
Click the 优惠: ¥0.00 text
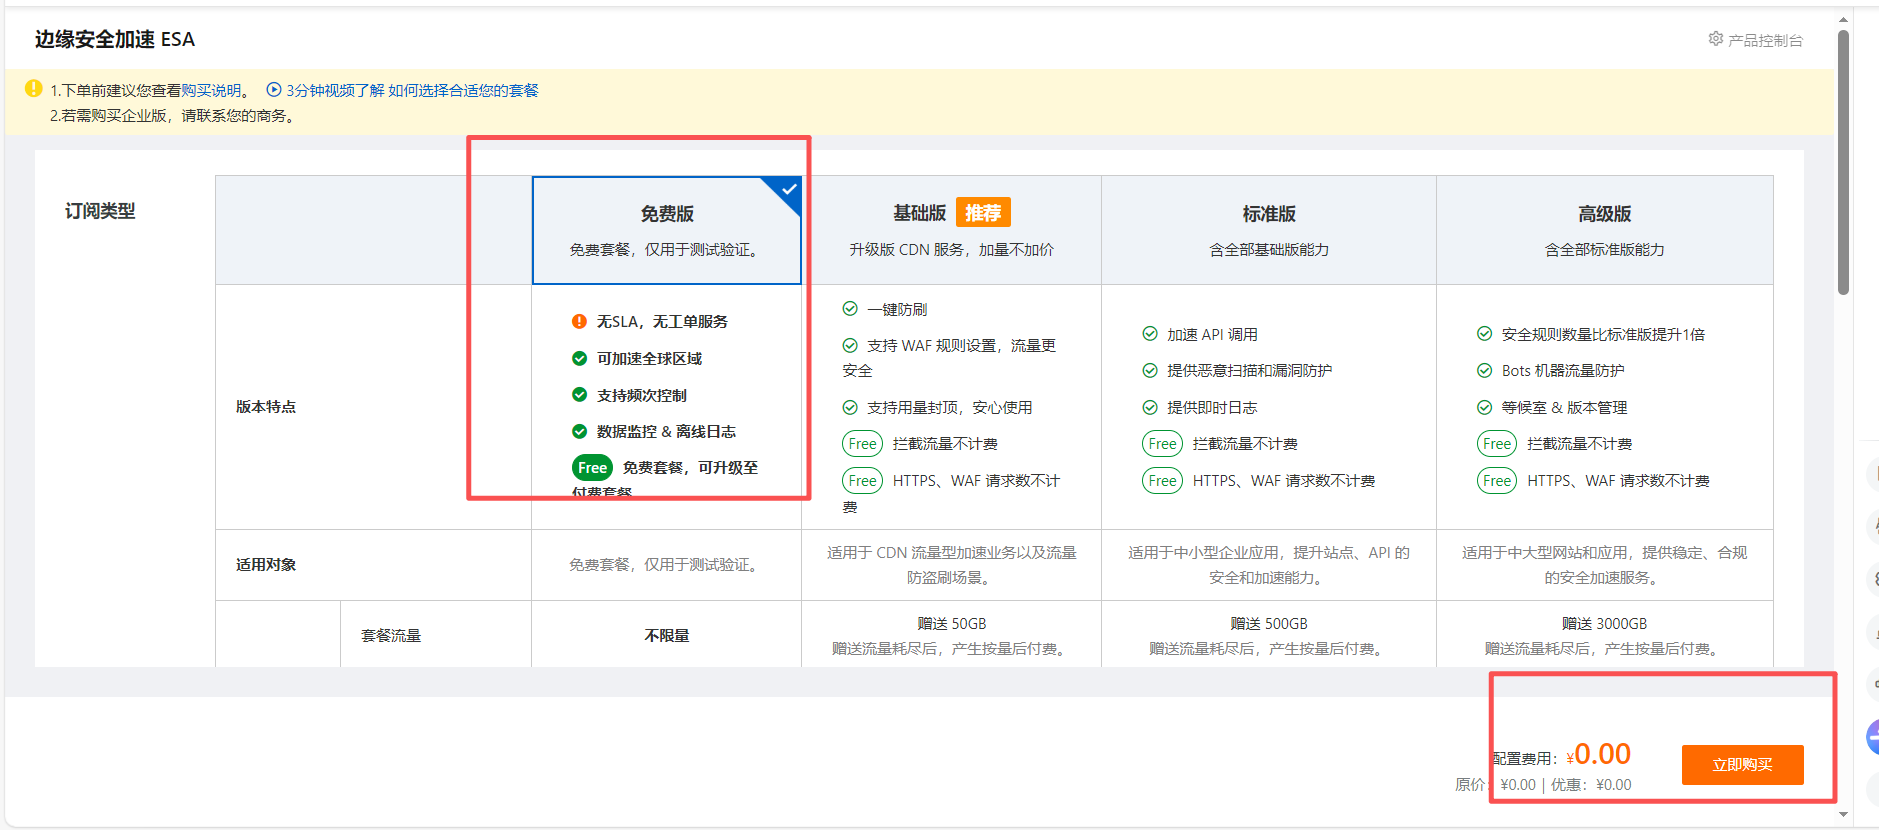point(1591,785)
